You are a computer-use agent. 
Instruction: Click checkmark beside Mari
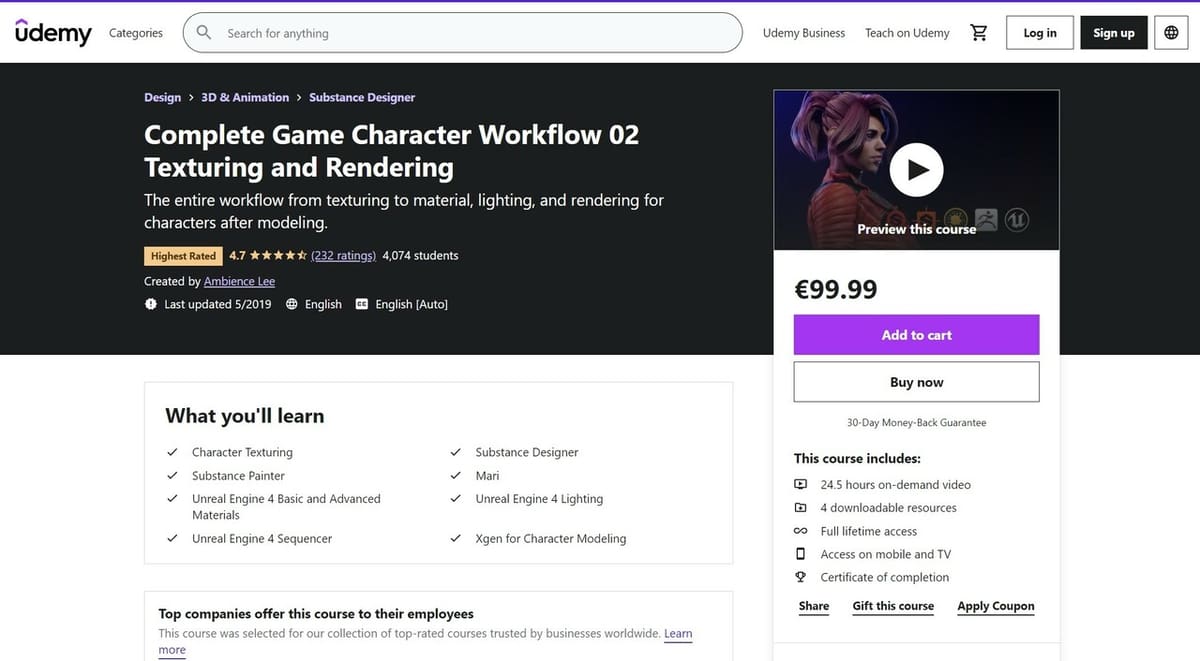coord(455,475)
